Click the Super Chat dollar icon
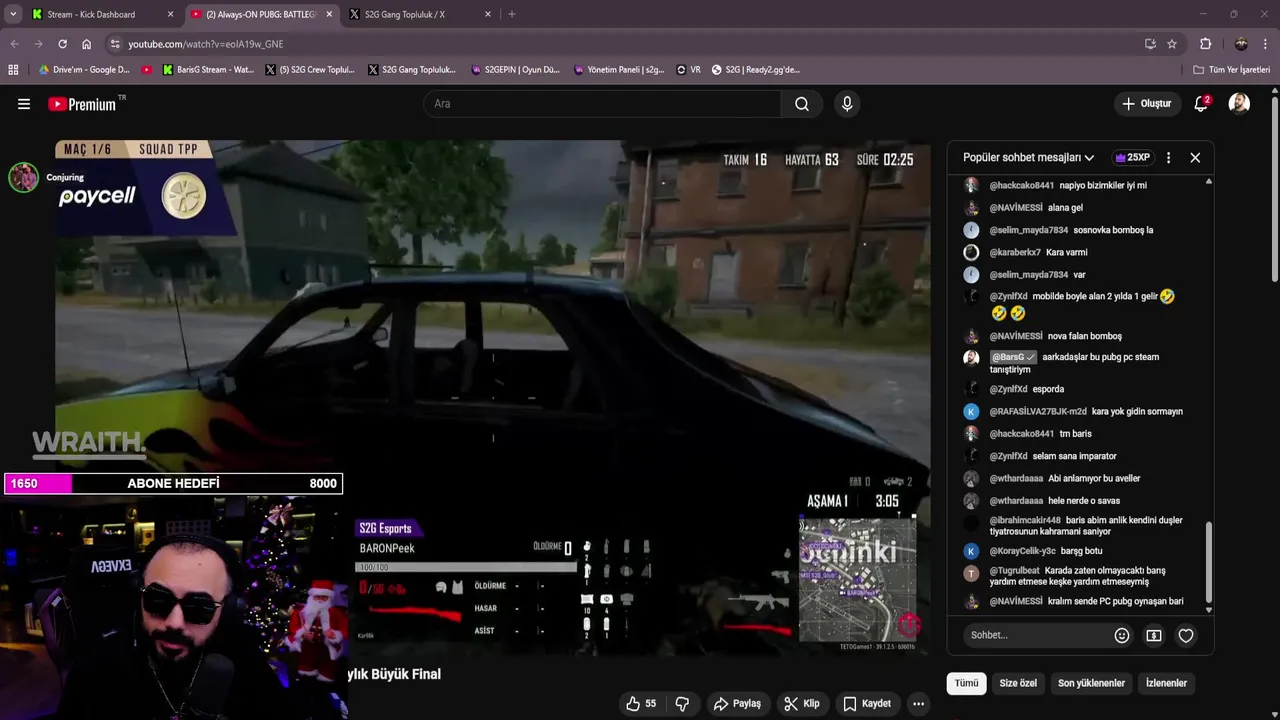This screenshot has height=720, width=1280. tap(1154, 635)
